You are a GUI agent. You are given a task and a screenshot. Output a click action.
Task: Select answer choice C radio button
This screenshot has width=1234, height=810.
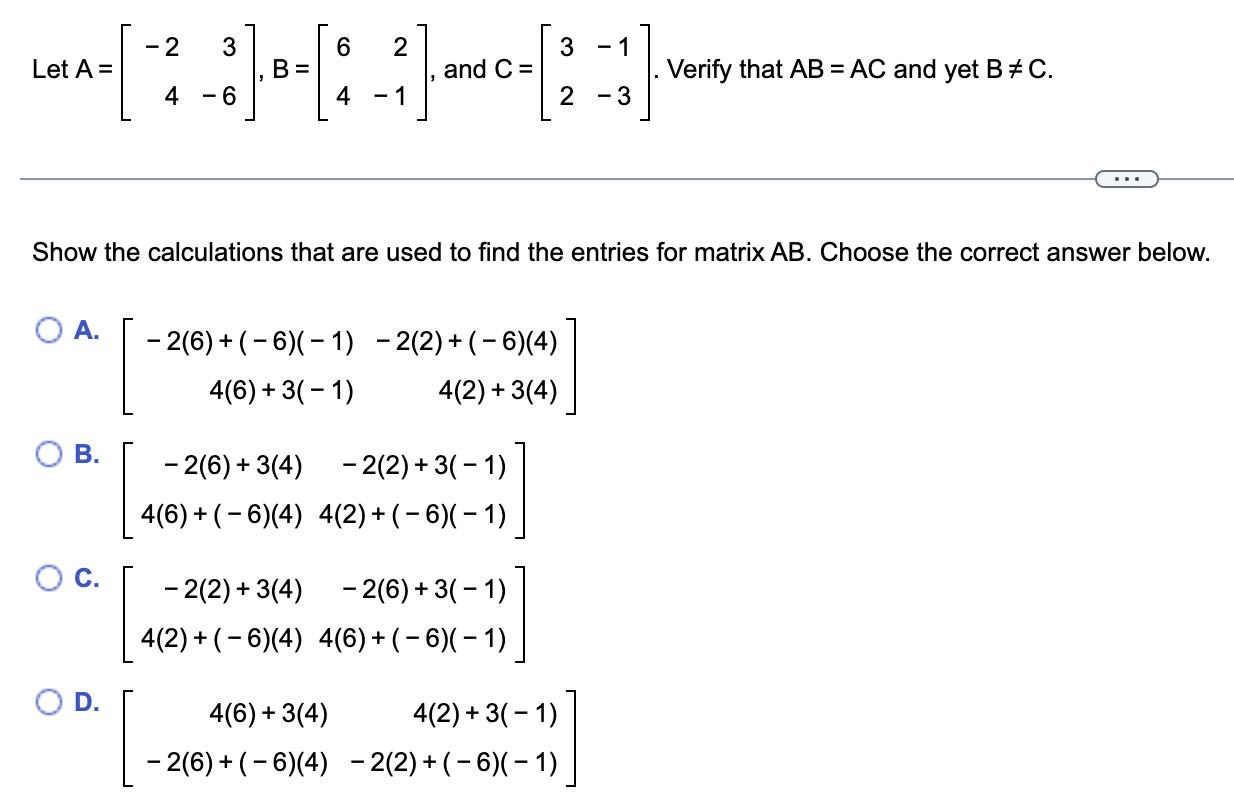(x=47, y=578)
